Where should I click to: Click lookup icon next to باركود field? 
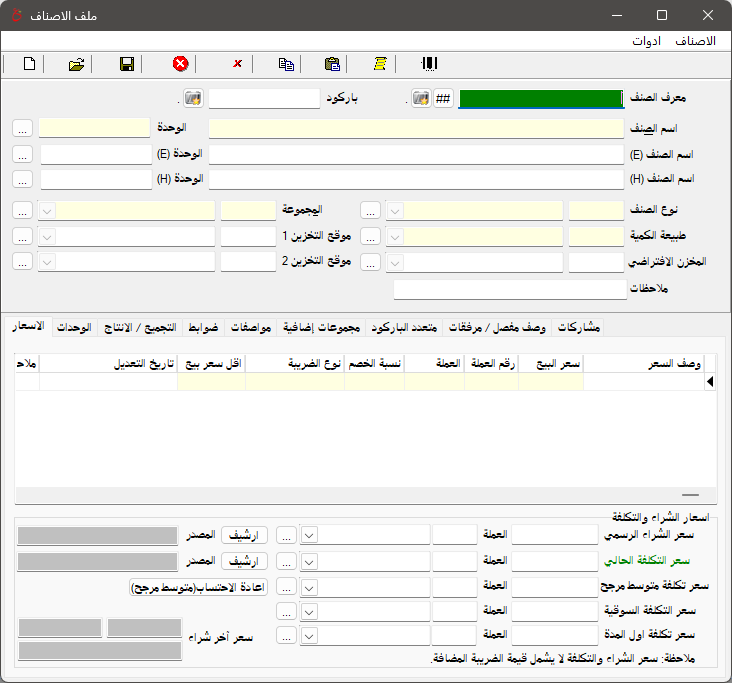(193, 99)
